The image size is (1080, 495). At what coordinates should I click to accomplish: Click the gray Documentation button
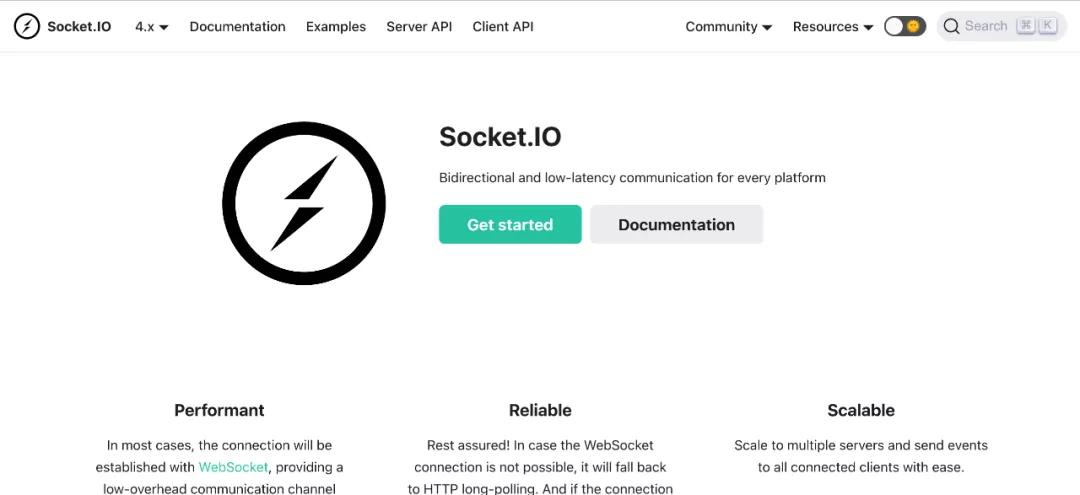point(676,224)
